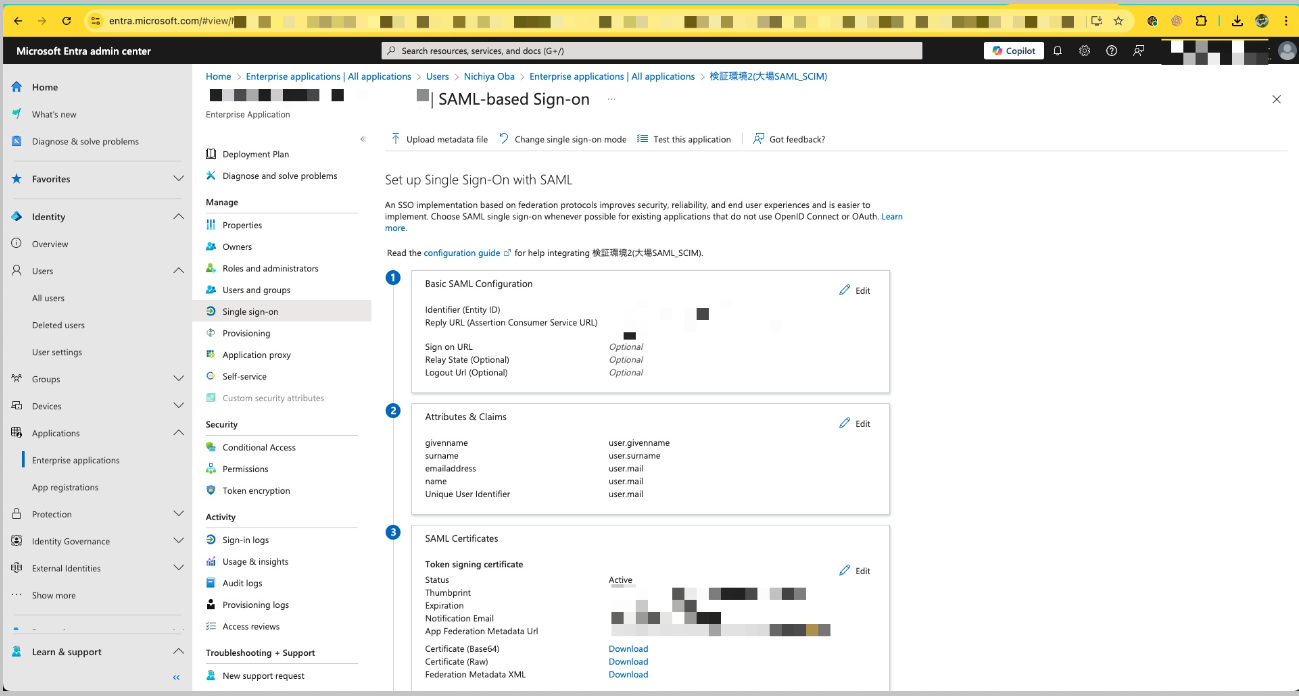Edit the Basic SAML Configuration section
This screenshot has height=696, width=1299.
tap(855, 290)
